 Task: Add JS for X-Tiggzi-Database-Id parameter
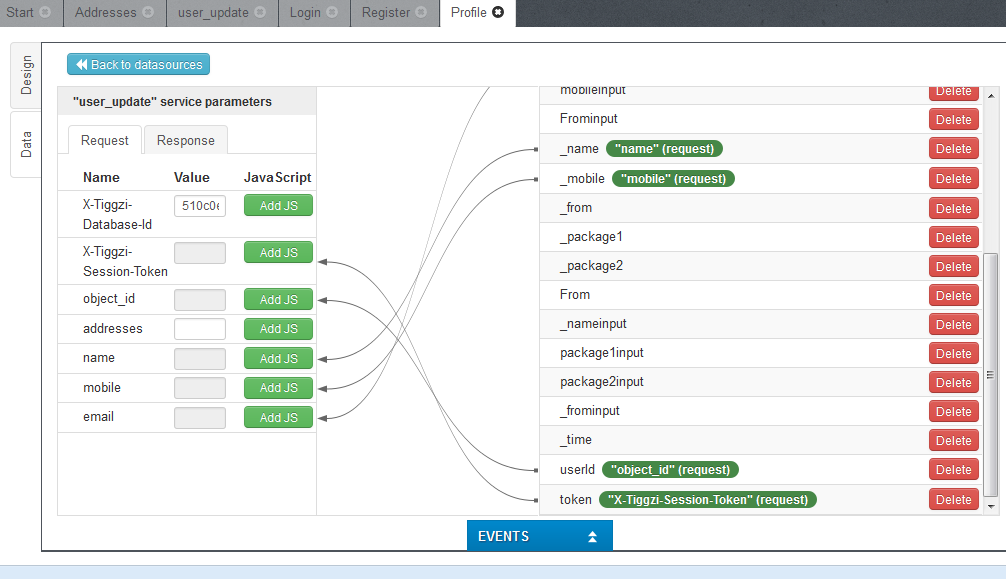[278, 205]
